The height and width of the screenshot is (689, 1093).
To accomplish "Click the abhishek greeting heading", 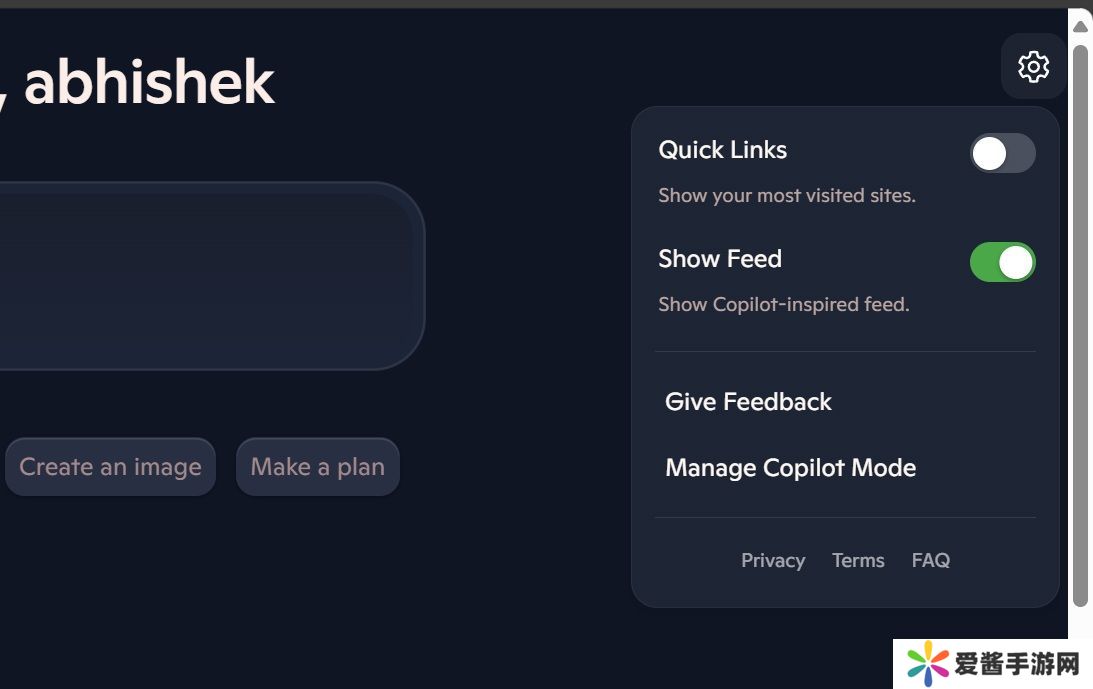I will [x=148, y=82].
